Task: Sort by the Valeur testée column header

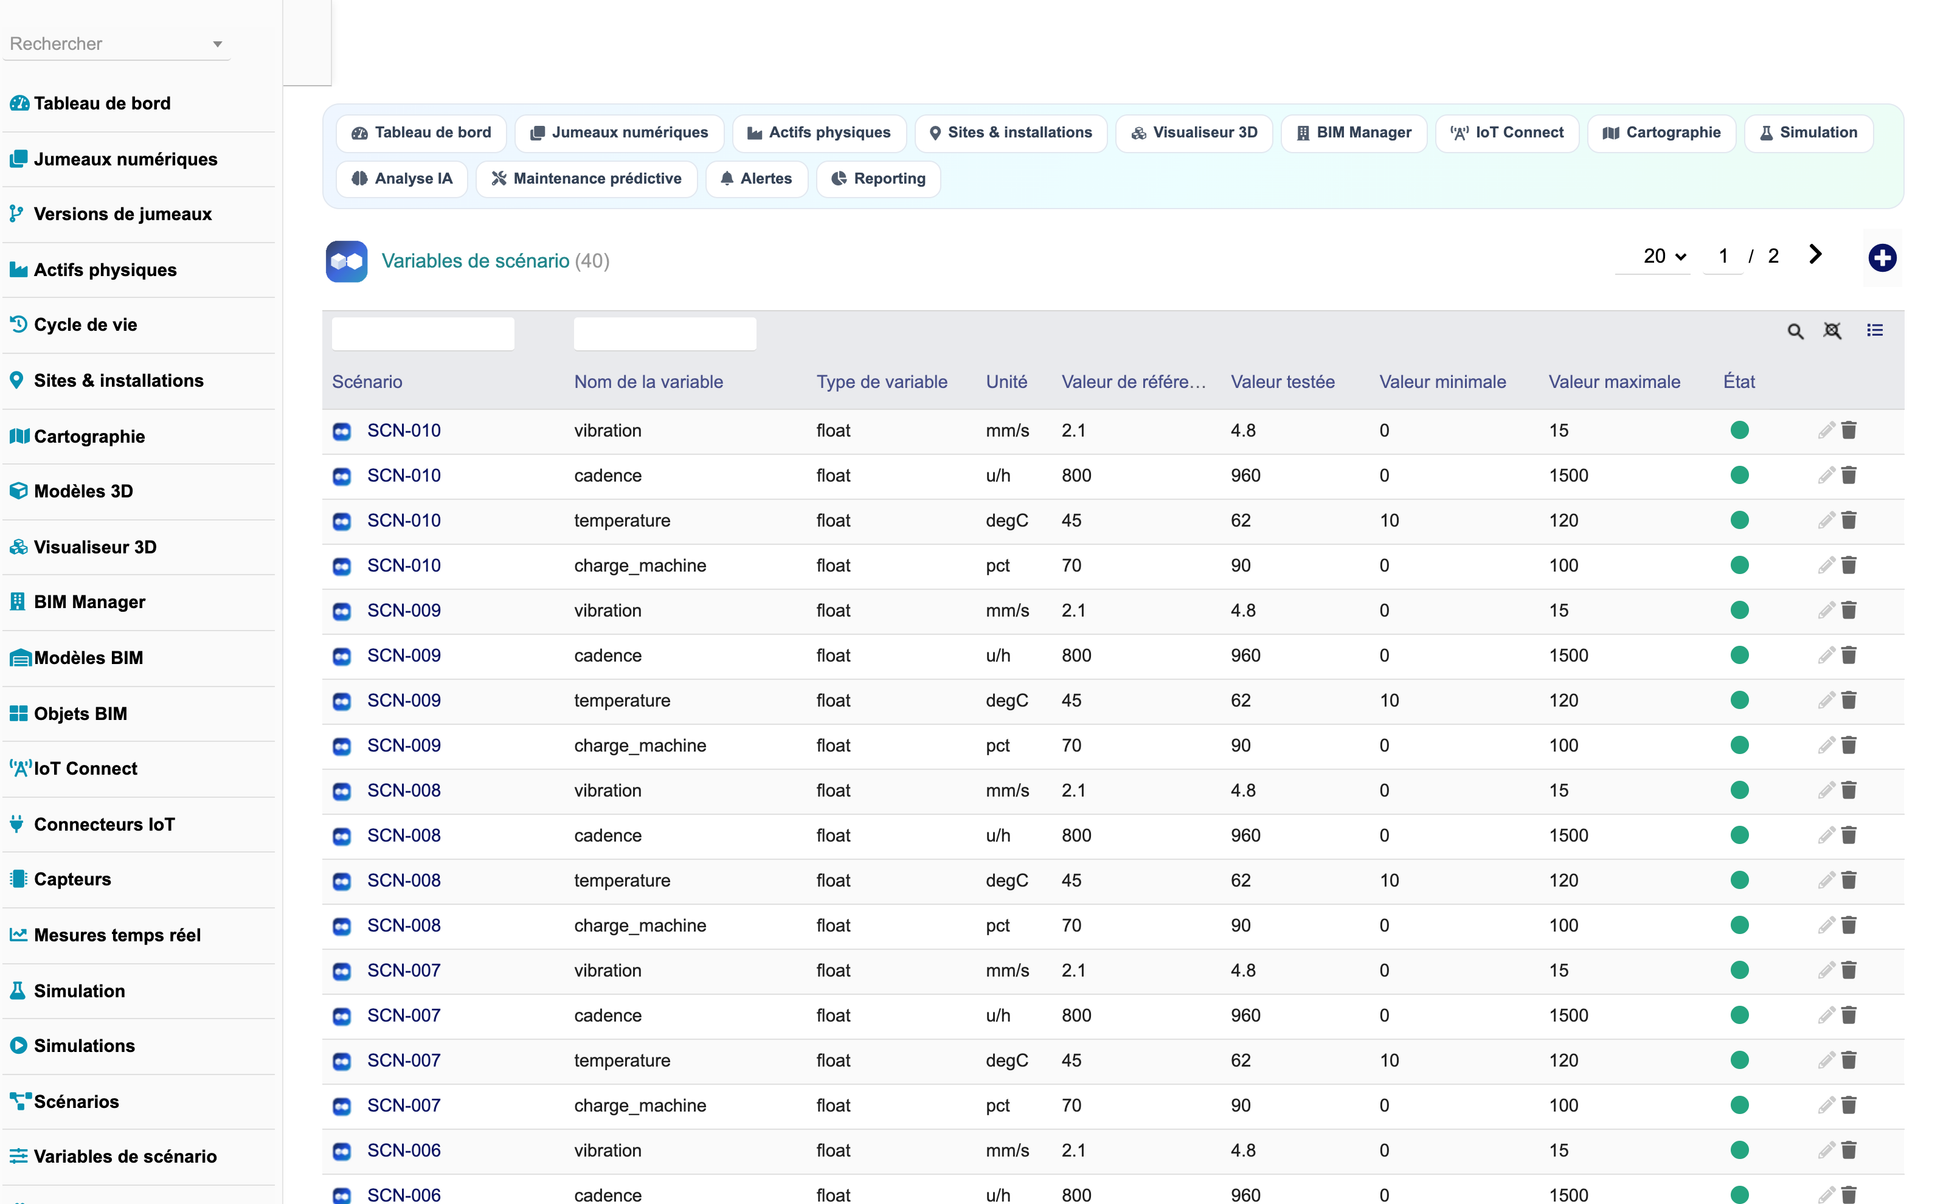Action: 1282,382
